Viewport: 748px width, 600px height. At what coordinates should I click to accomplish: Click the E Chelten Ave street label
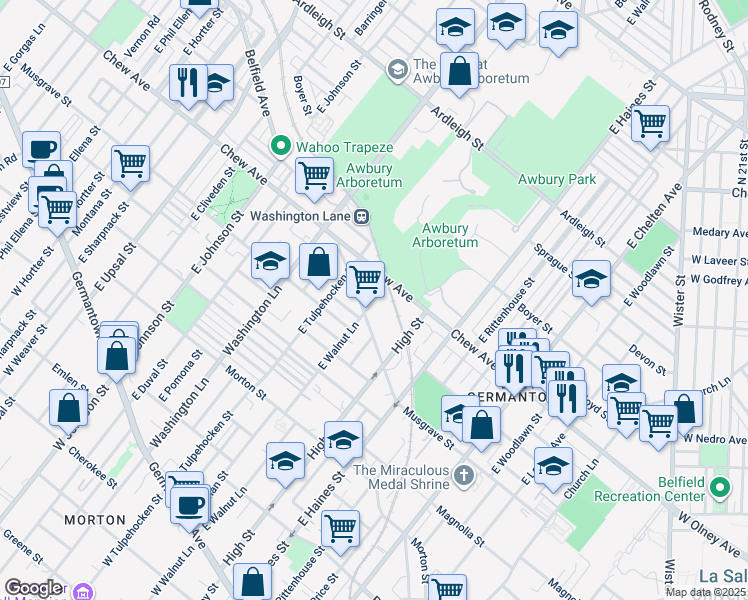655,217
